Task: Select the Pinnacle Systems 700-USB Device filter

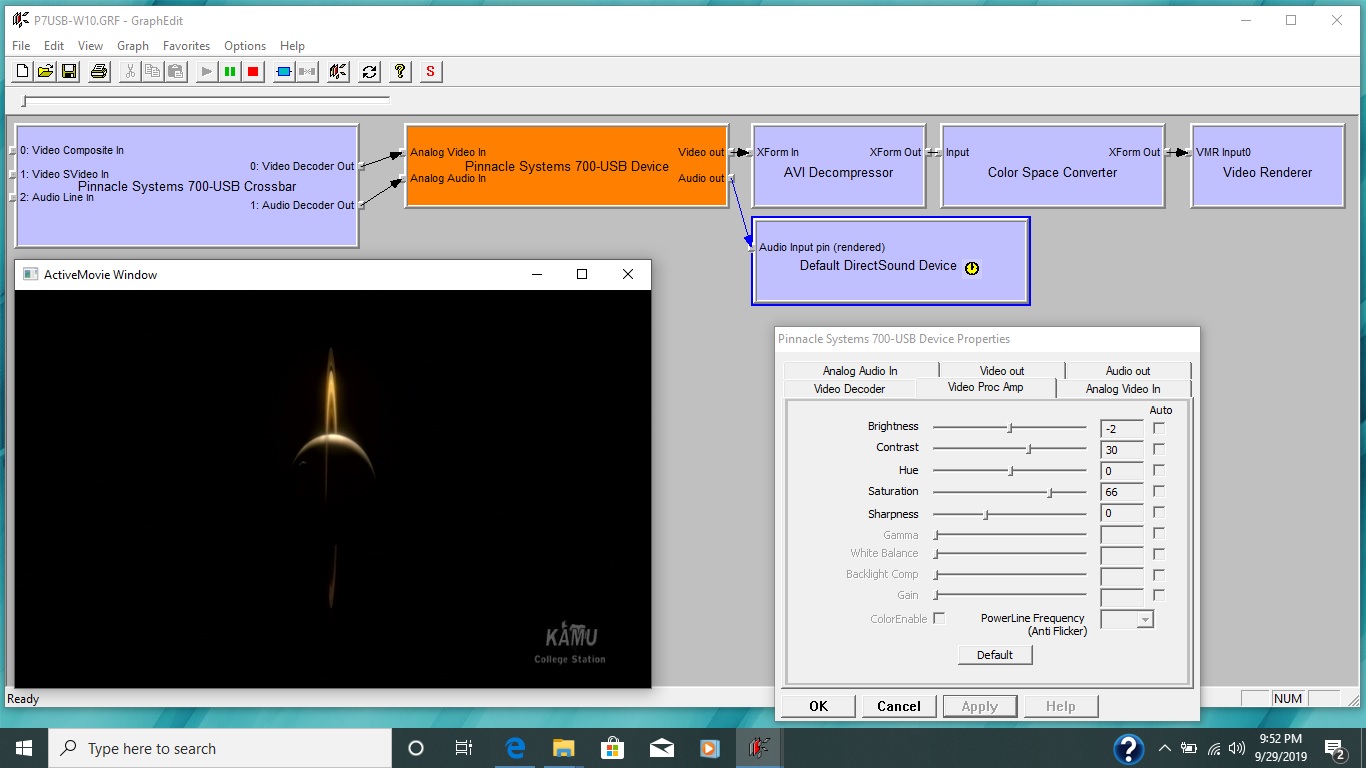Action: coord(567,167)
